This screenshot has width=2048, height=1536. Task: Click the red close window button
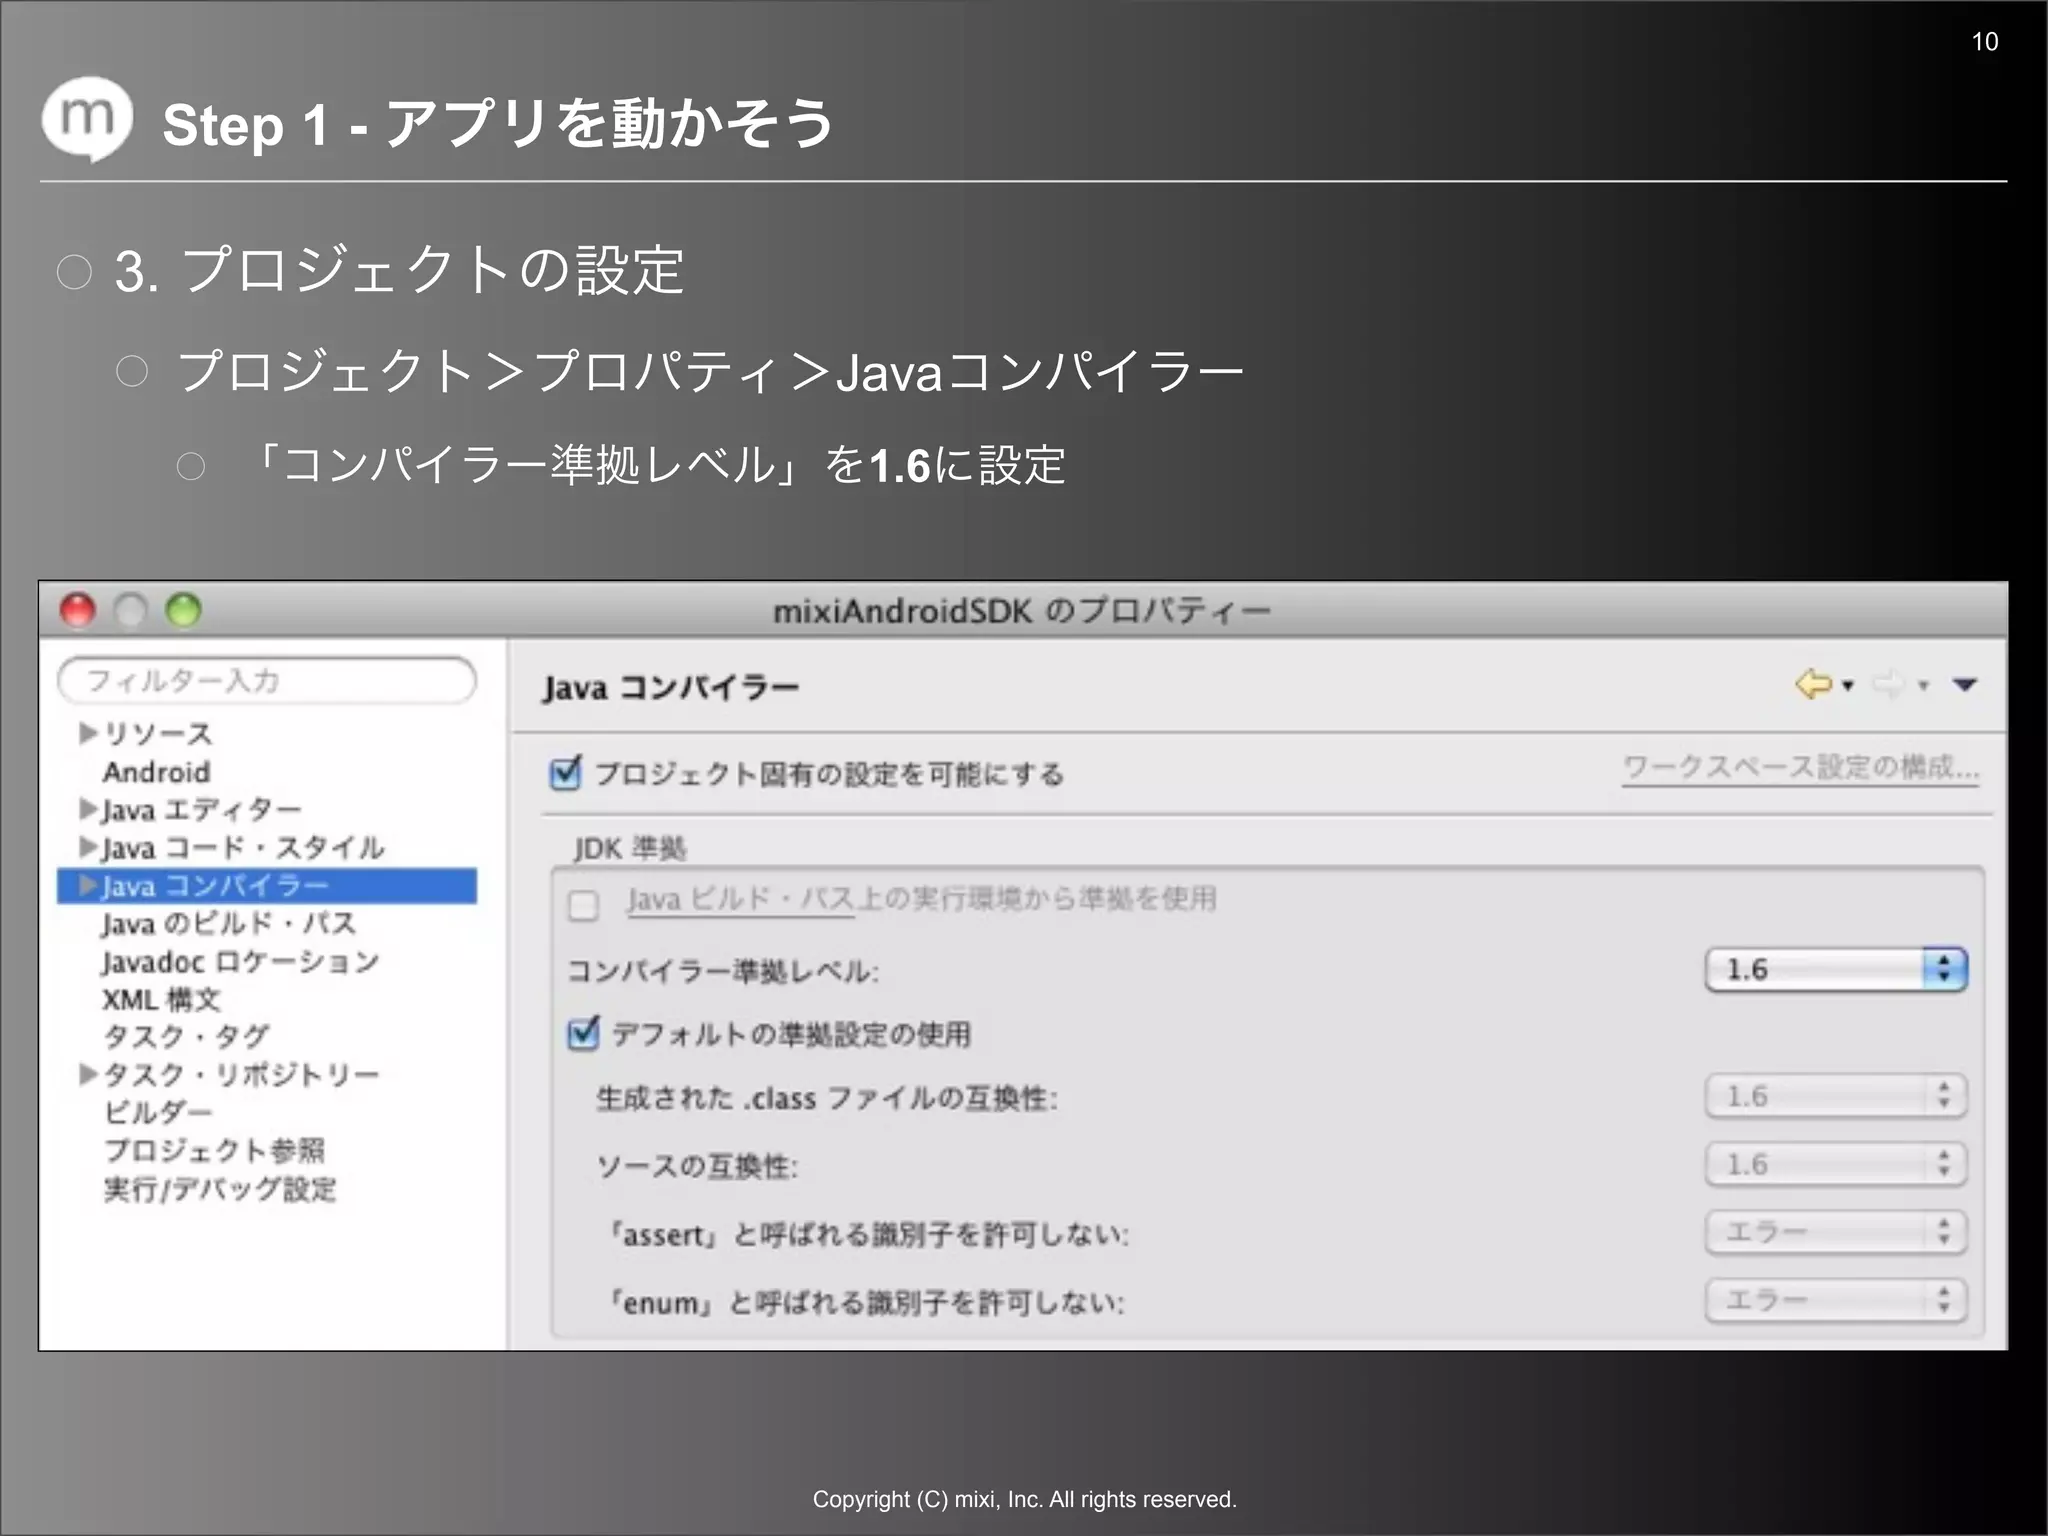78,610
